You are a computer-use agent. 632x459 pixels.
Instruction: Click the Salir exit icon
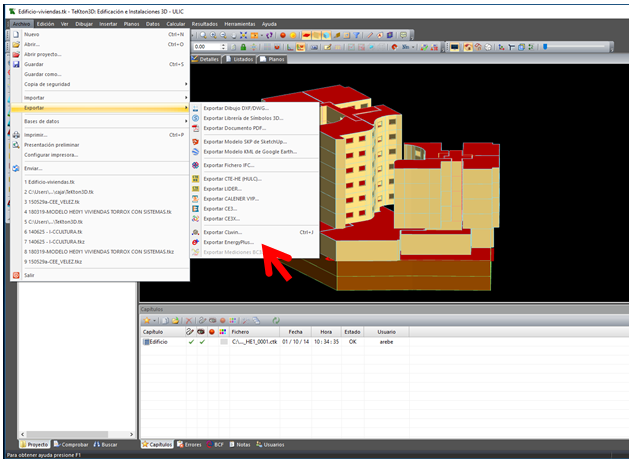16,275
